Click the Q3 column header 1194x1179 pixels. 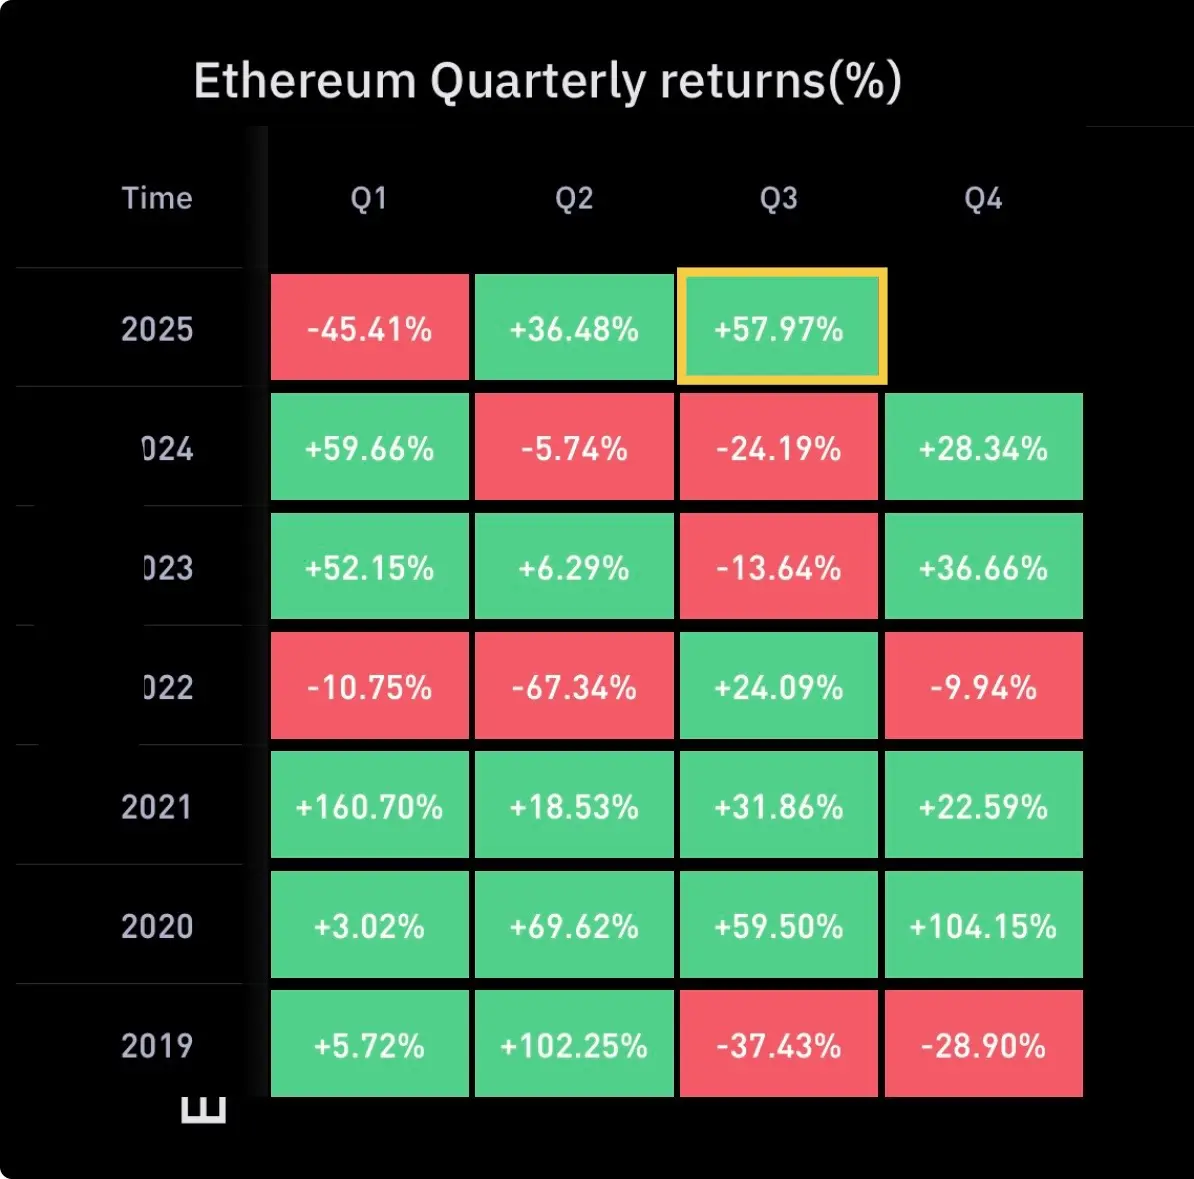click(779, 199)
